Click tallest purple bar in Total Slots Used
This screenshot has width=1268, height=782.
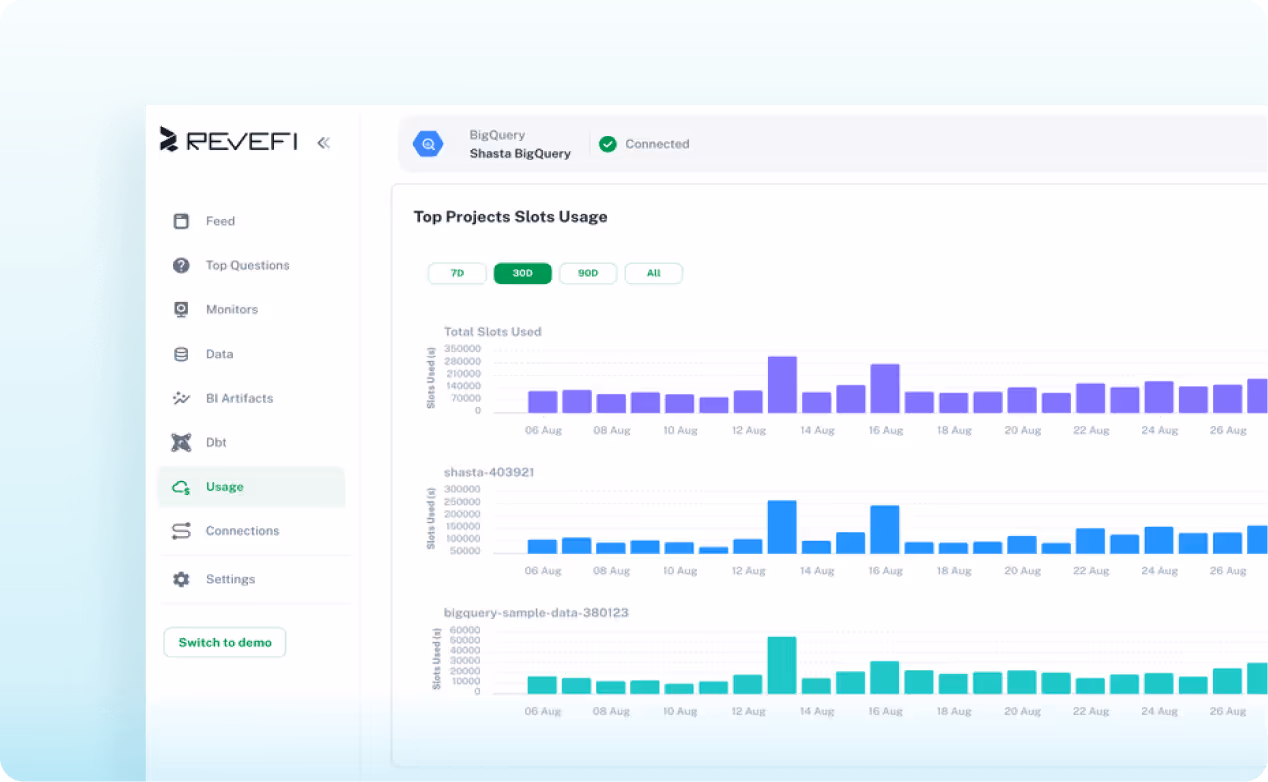(782, 385)
